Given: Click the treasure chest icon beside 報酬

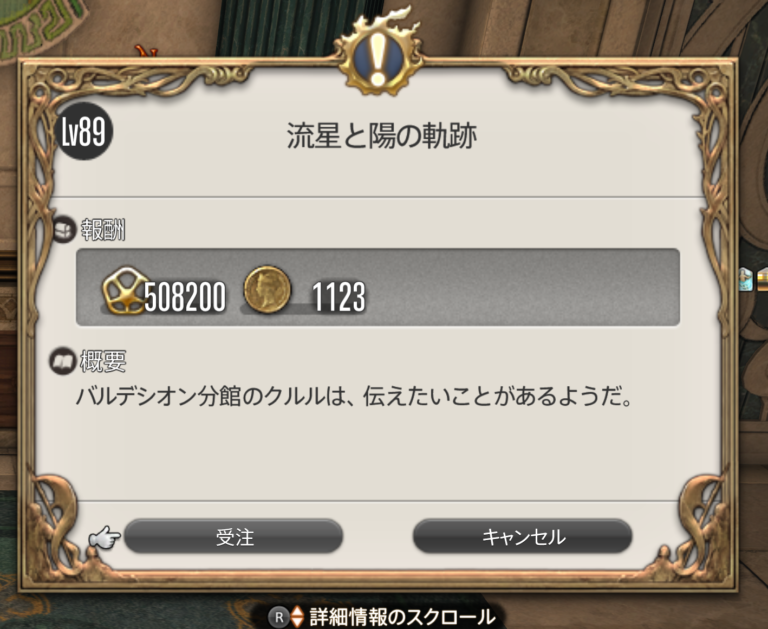Looking at the screenshot, I should click(65, 230).
